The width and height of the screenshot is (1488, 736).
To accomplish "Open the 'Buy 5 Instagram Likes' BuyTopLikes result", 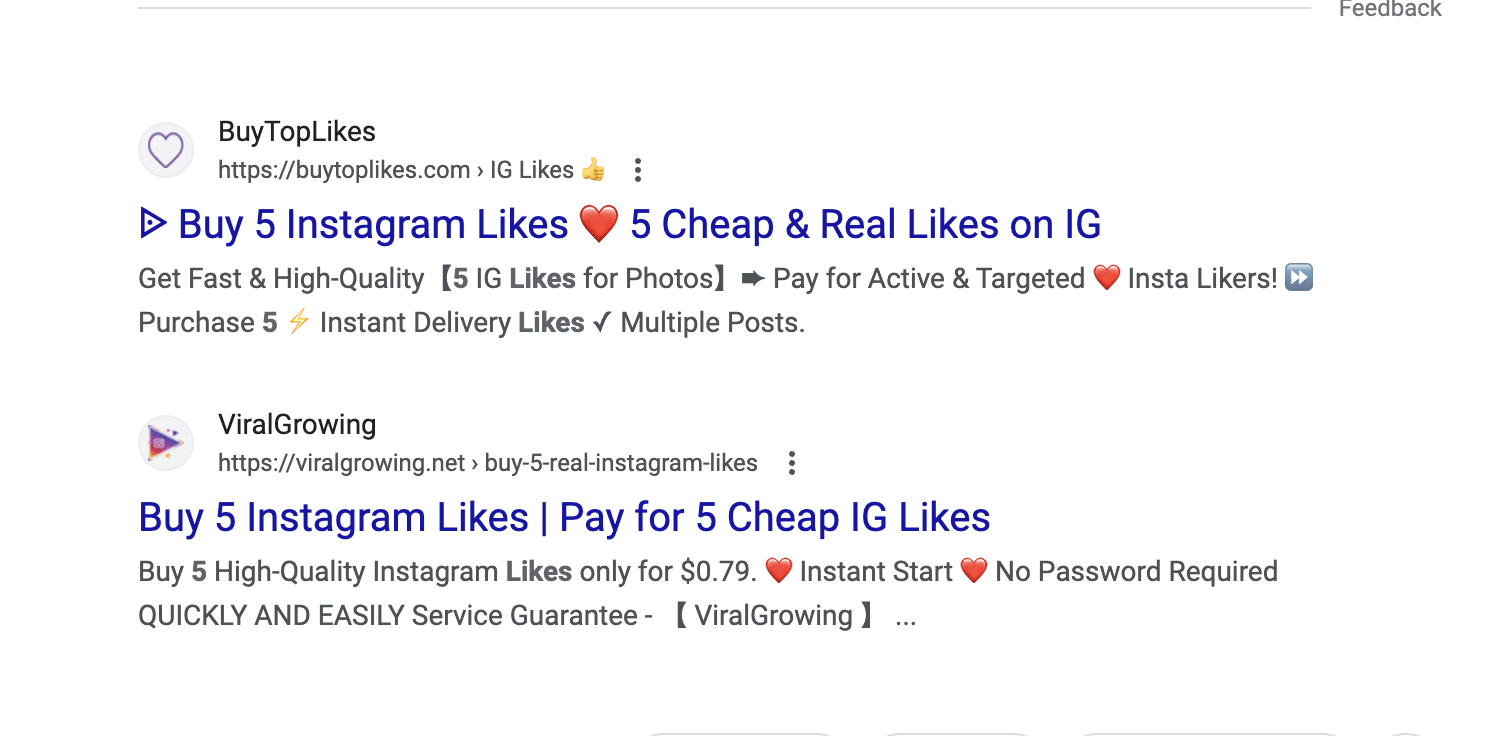I will coord(372,225).
